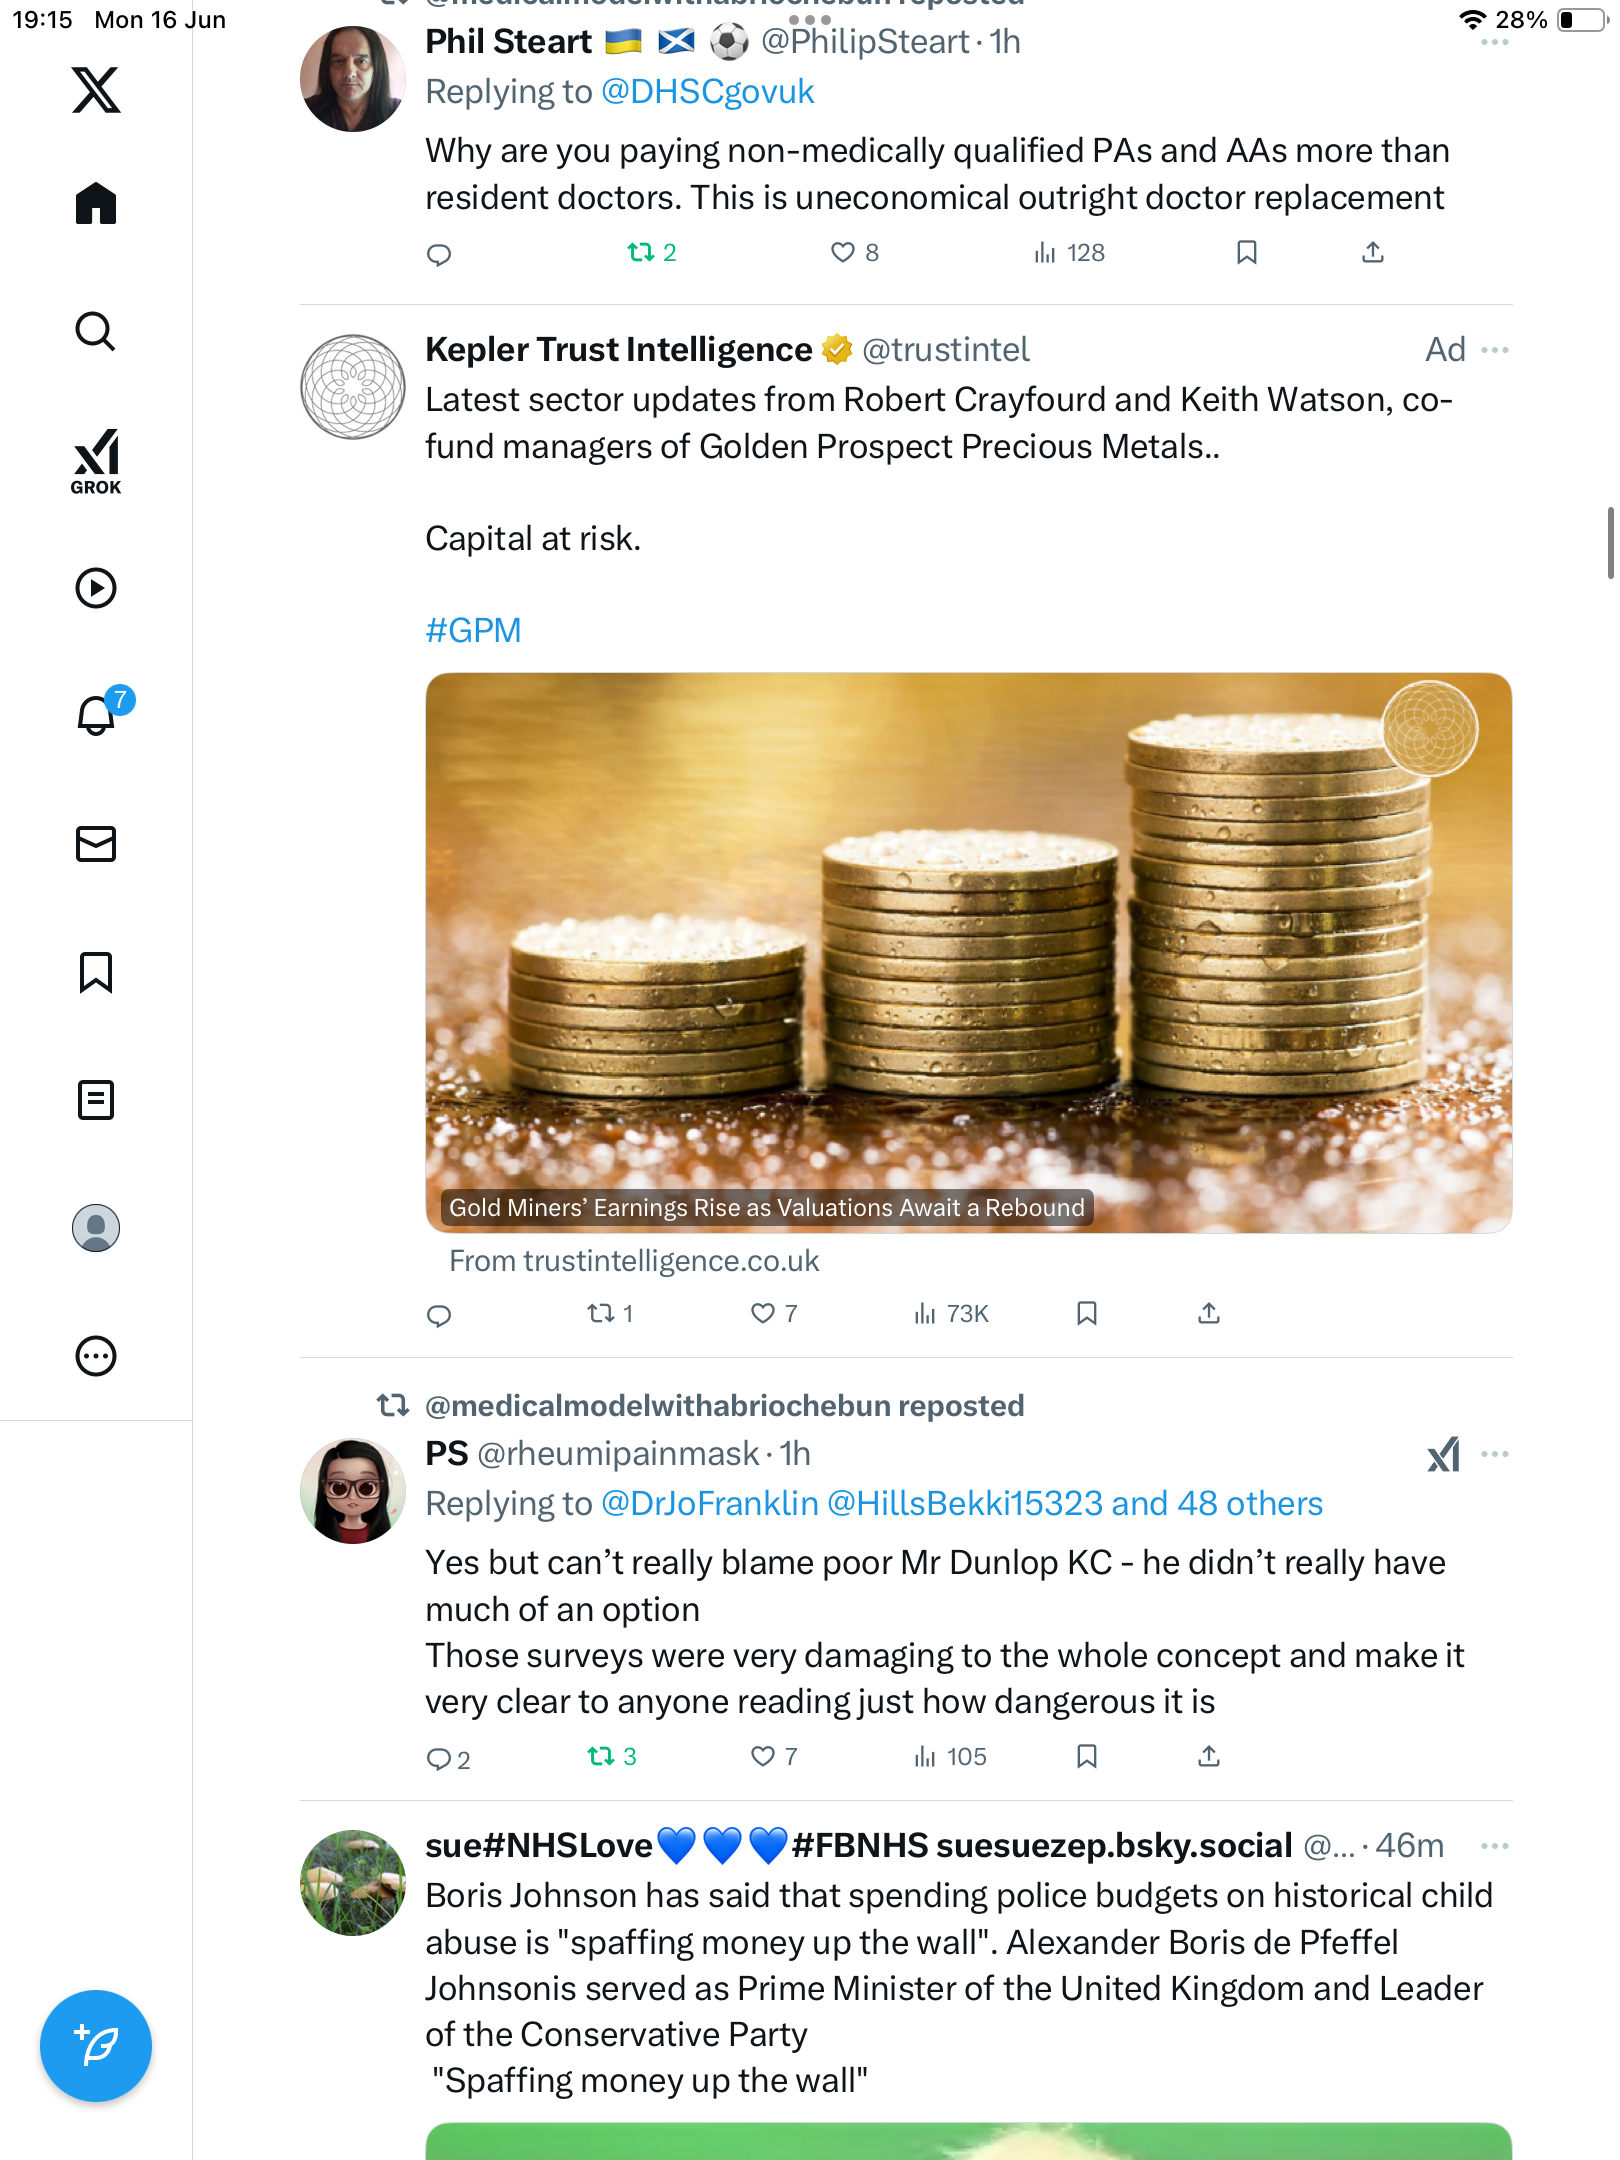Open @DHSCgovuk mention link
This screenshot has height=2160, width=1620.
(x=707, y=92)
